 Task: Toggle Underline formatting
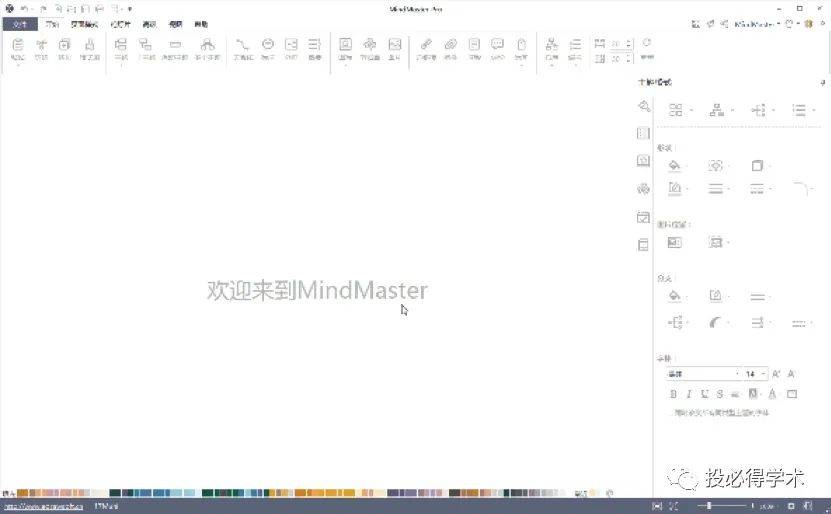(704, 394)
